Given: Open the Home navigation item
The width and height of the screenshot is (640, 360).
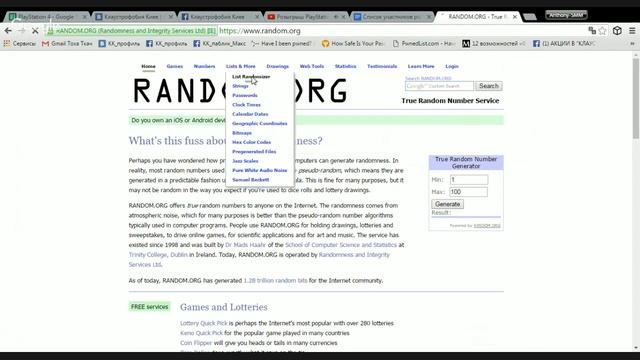Looking at the screenshot, I should (x=148, y=66).
